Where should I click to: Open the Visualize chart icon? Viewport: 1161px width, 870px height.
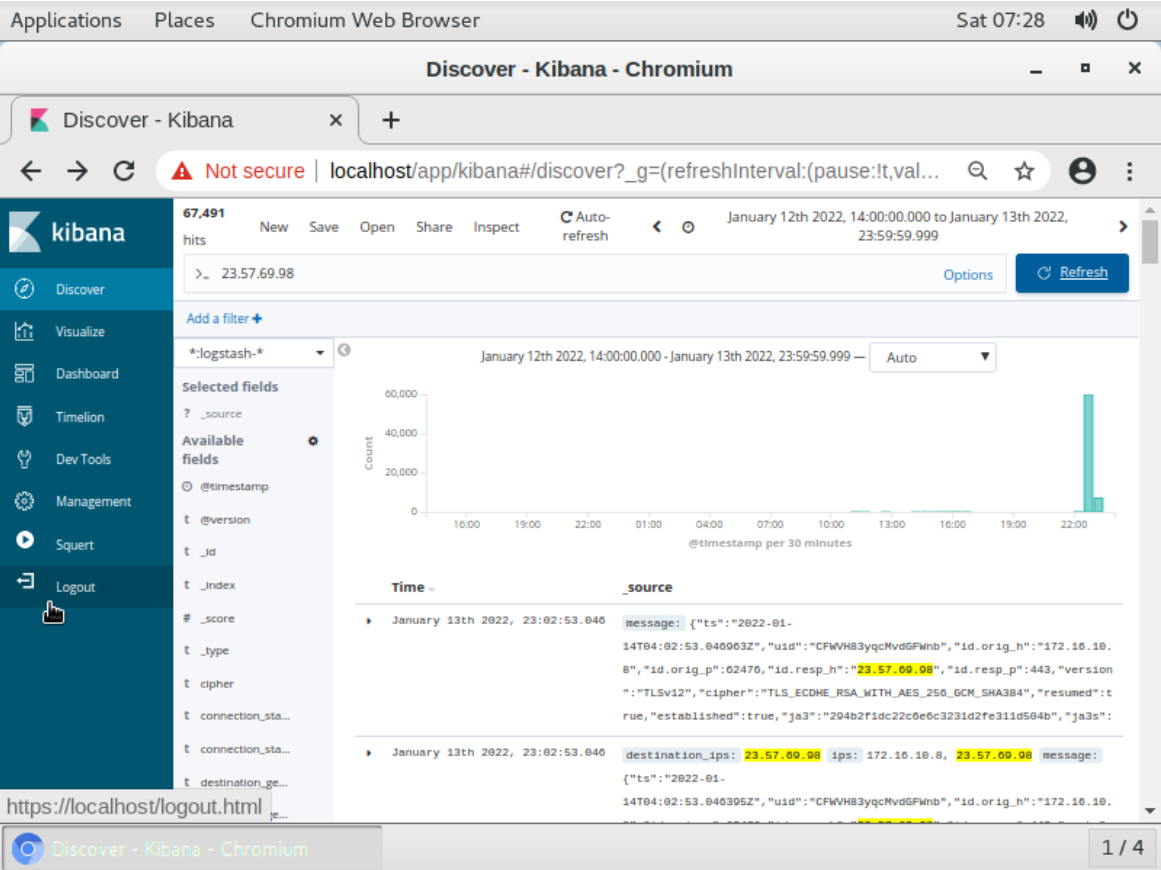24,331
